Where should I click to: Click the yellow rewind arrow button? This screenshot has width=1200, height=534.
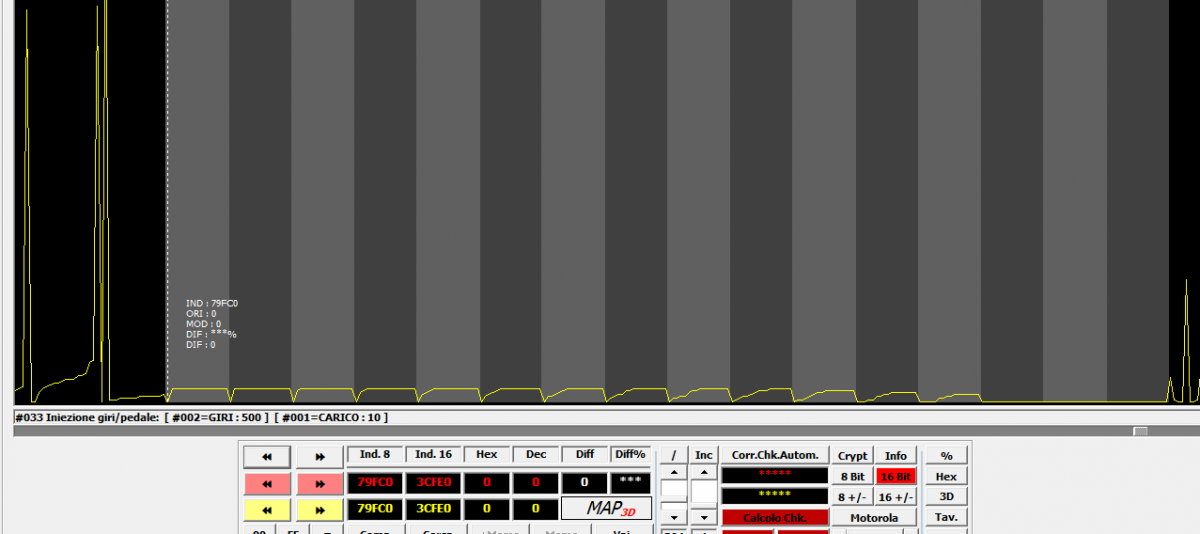(267, 509)
